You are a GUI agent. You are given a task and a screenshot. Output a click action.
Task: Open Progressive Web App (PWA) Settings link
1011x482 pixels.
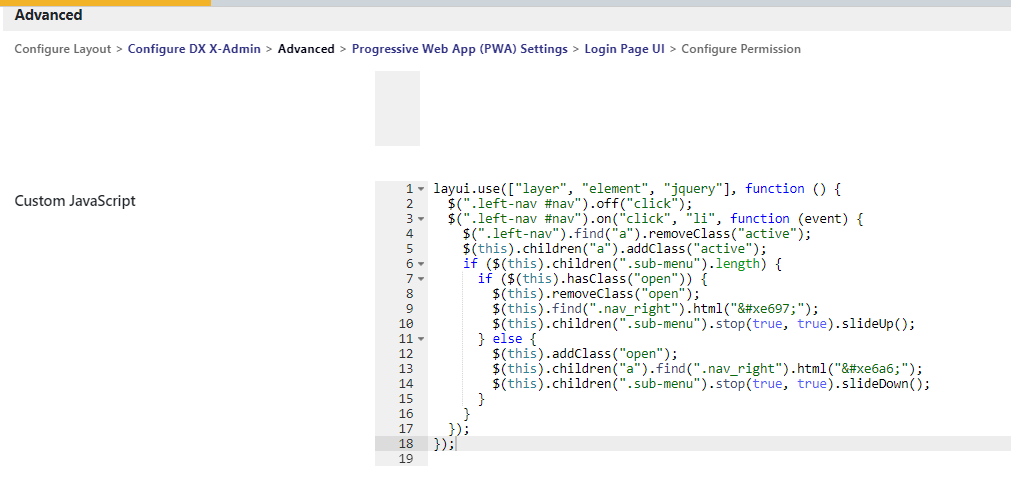coord(460,49)
